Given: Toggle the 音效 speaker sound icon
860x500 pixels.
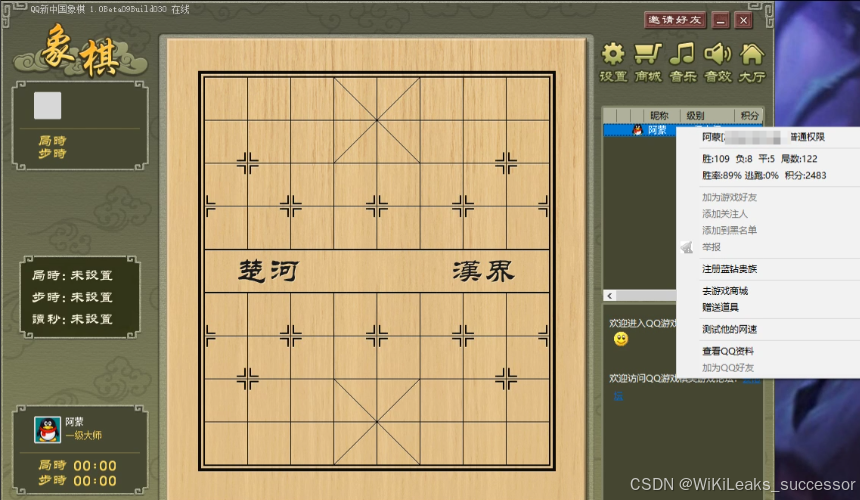Looking at the screenshot, I should pyautogui.click(x=717, y=61).
